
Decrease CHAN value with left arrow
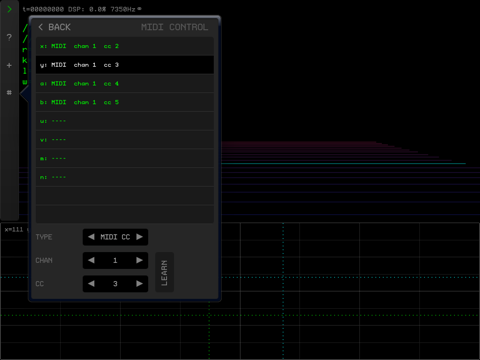(91, 260)
